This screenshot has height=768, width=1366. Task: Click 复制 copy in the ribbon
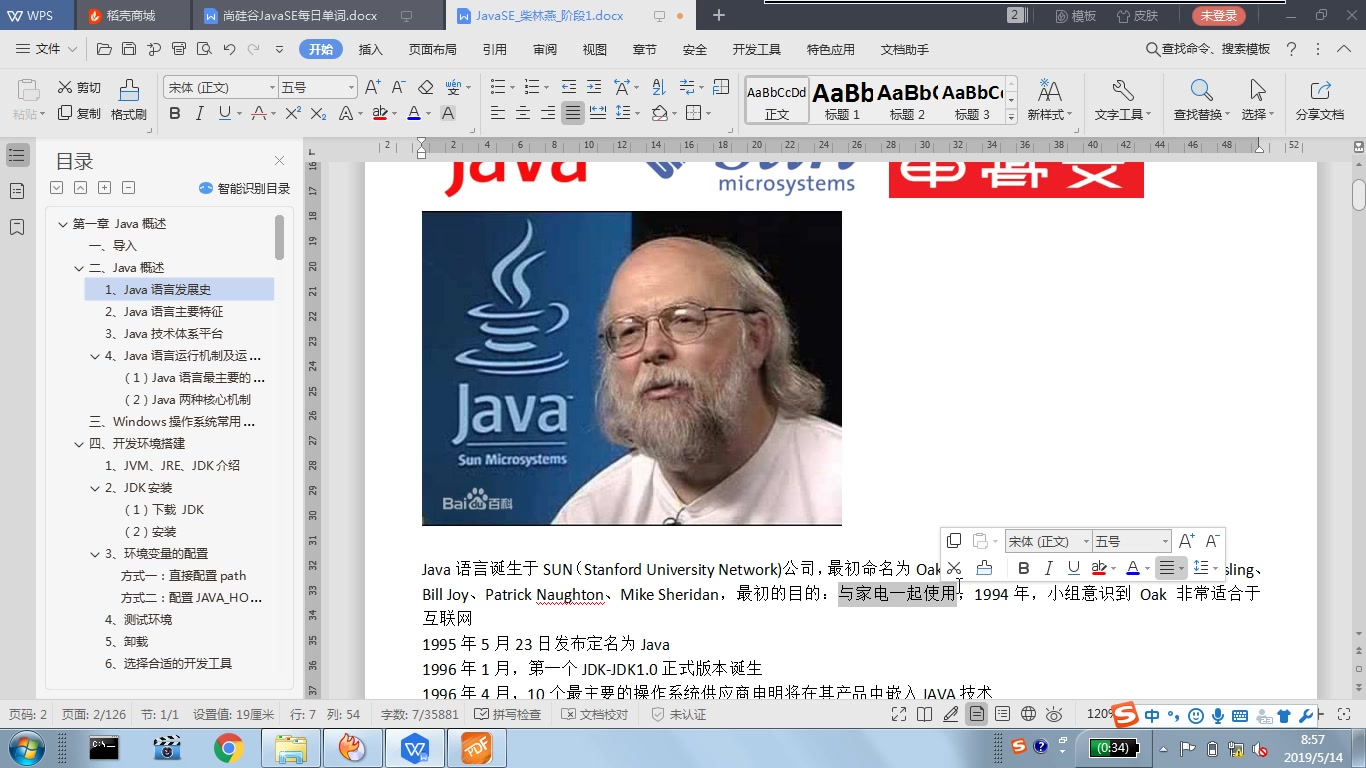coord(79,113)
